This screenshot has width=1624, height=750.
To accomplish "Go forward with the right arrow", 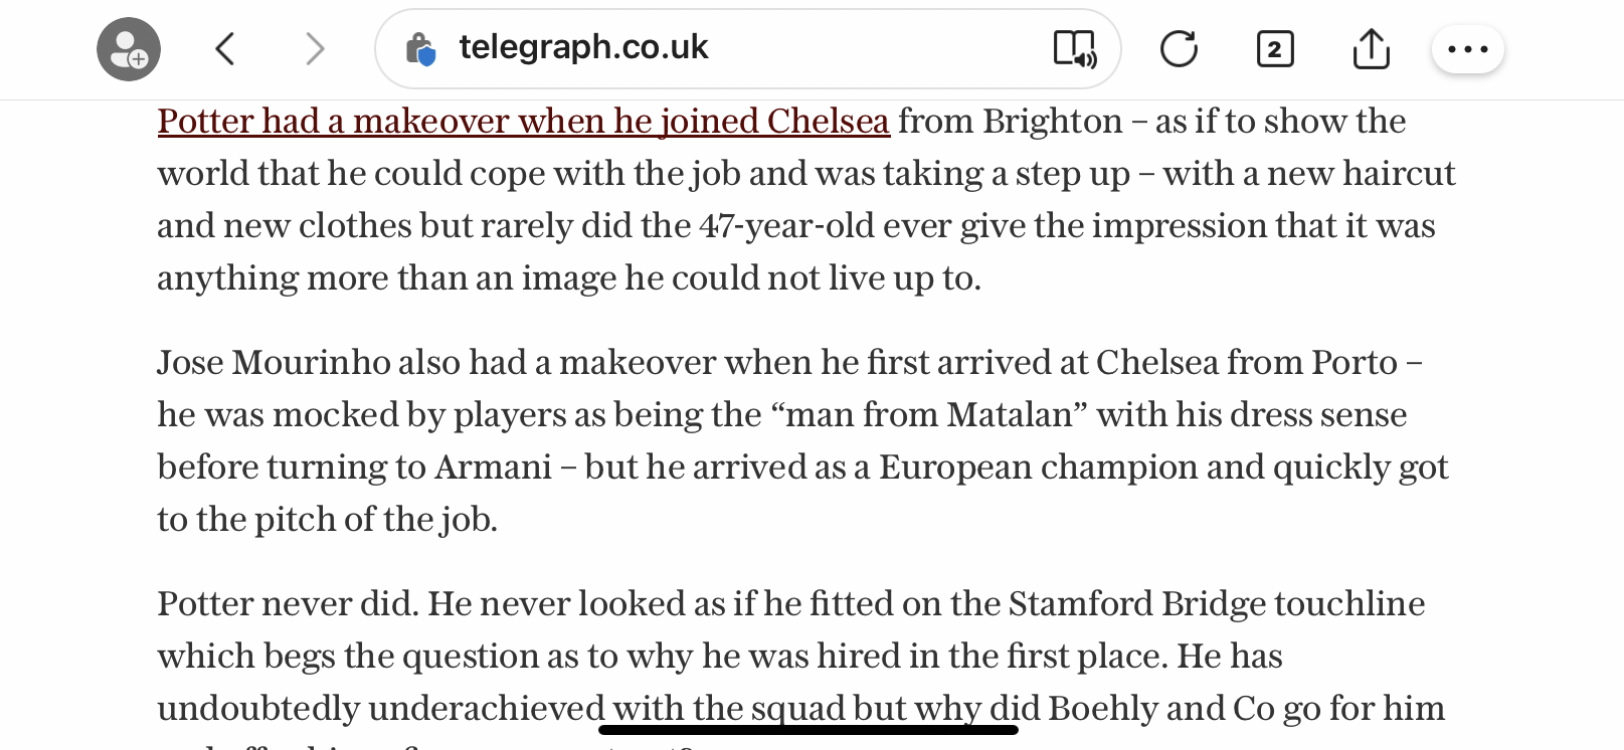I will 315,49.
